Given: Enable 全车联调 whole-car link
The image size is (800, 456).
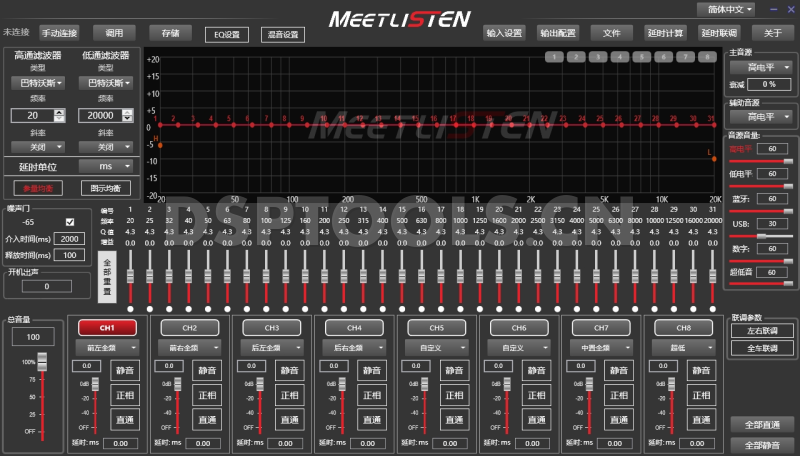Looking at the screenshot, I should pos(762,348).
